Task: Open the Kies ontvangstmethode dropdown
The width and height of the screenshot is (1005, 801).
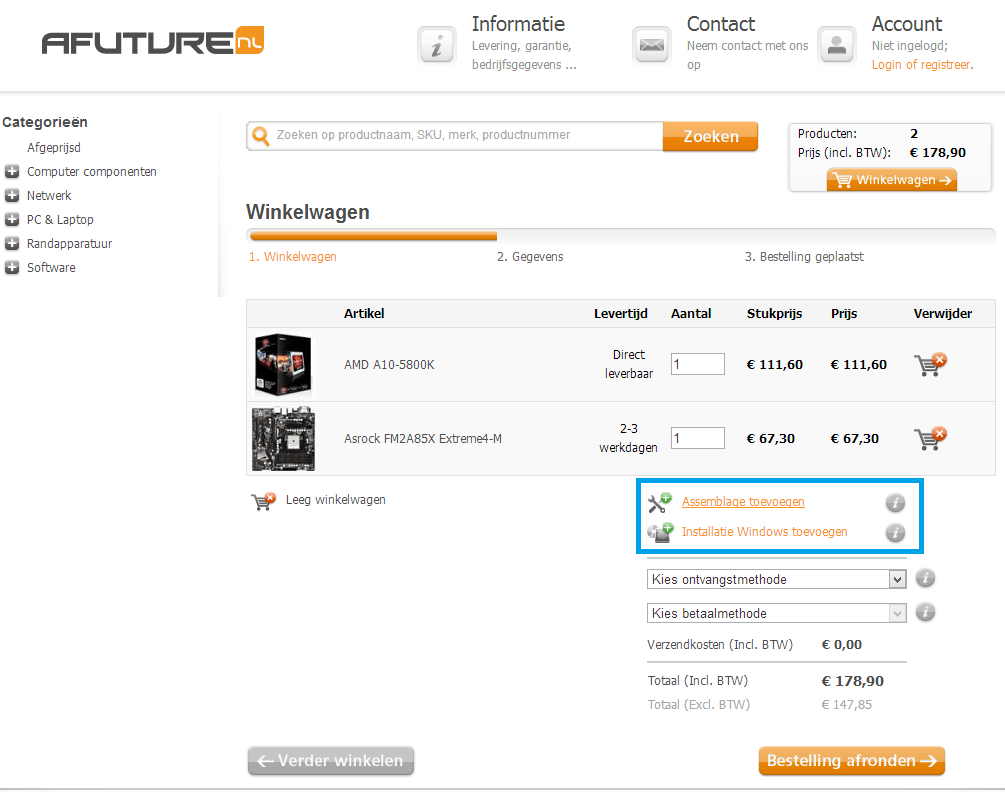Action: click(x=776, y=579)
